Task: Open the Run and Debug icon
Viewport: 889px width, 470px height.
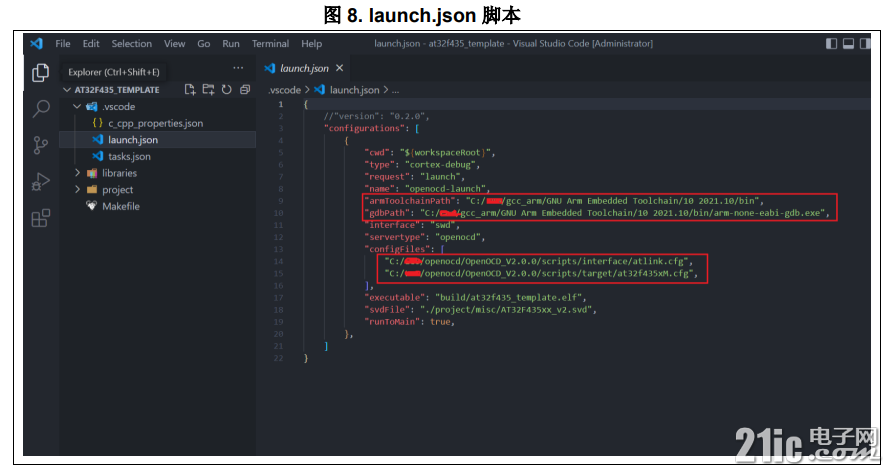Action: click(40, 182)
